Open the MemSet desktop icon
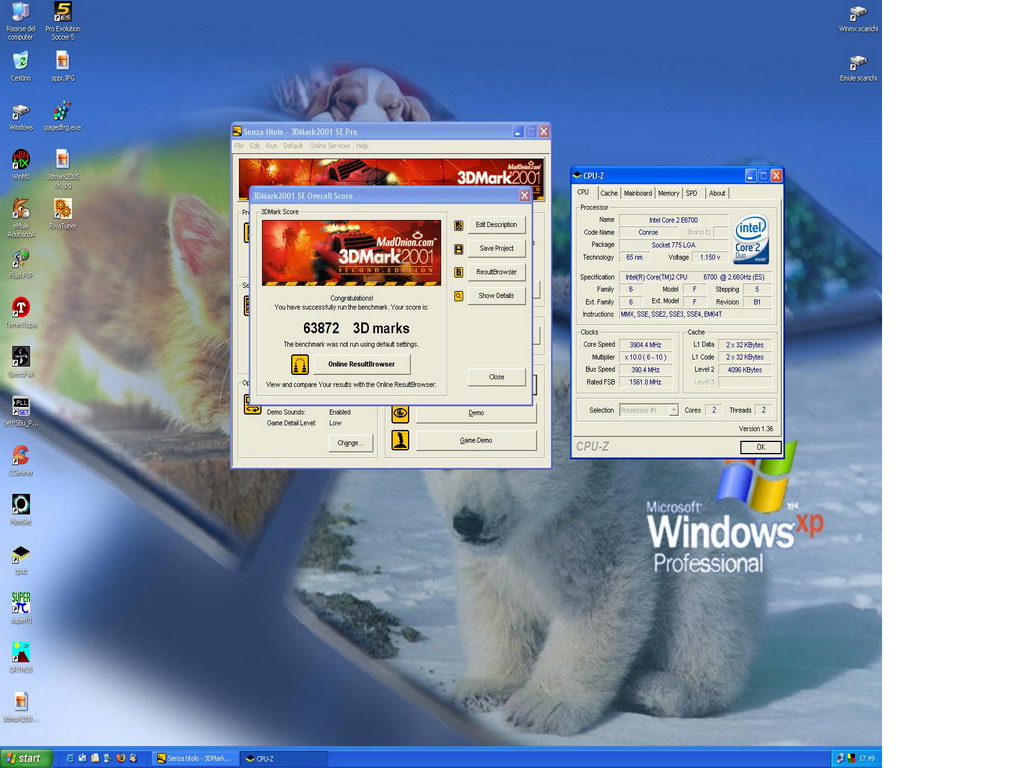The width and height of the screenshot is (1024, 768). coord(20,509)
